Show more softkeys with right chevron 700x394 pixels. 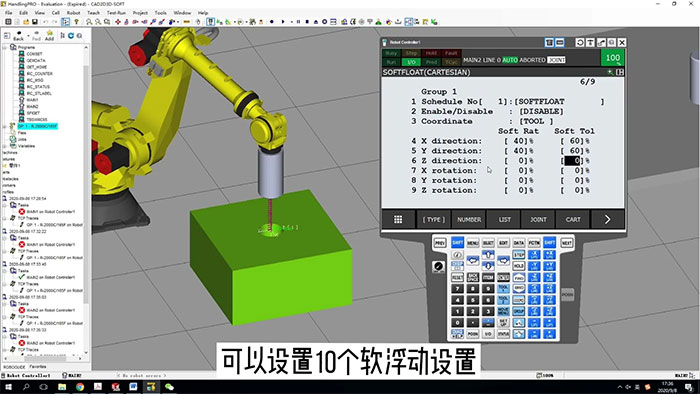607,219
